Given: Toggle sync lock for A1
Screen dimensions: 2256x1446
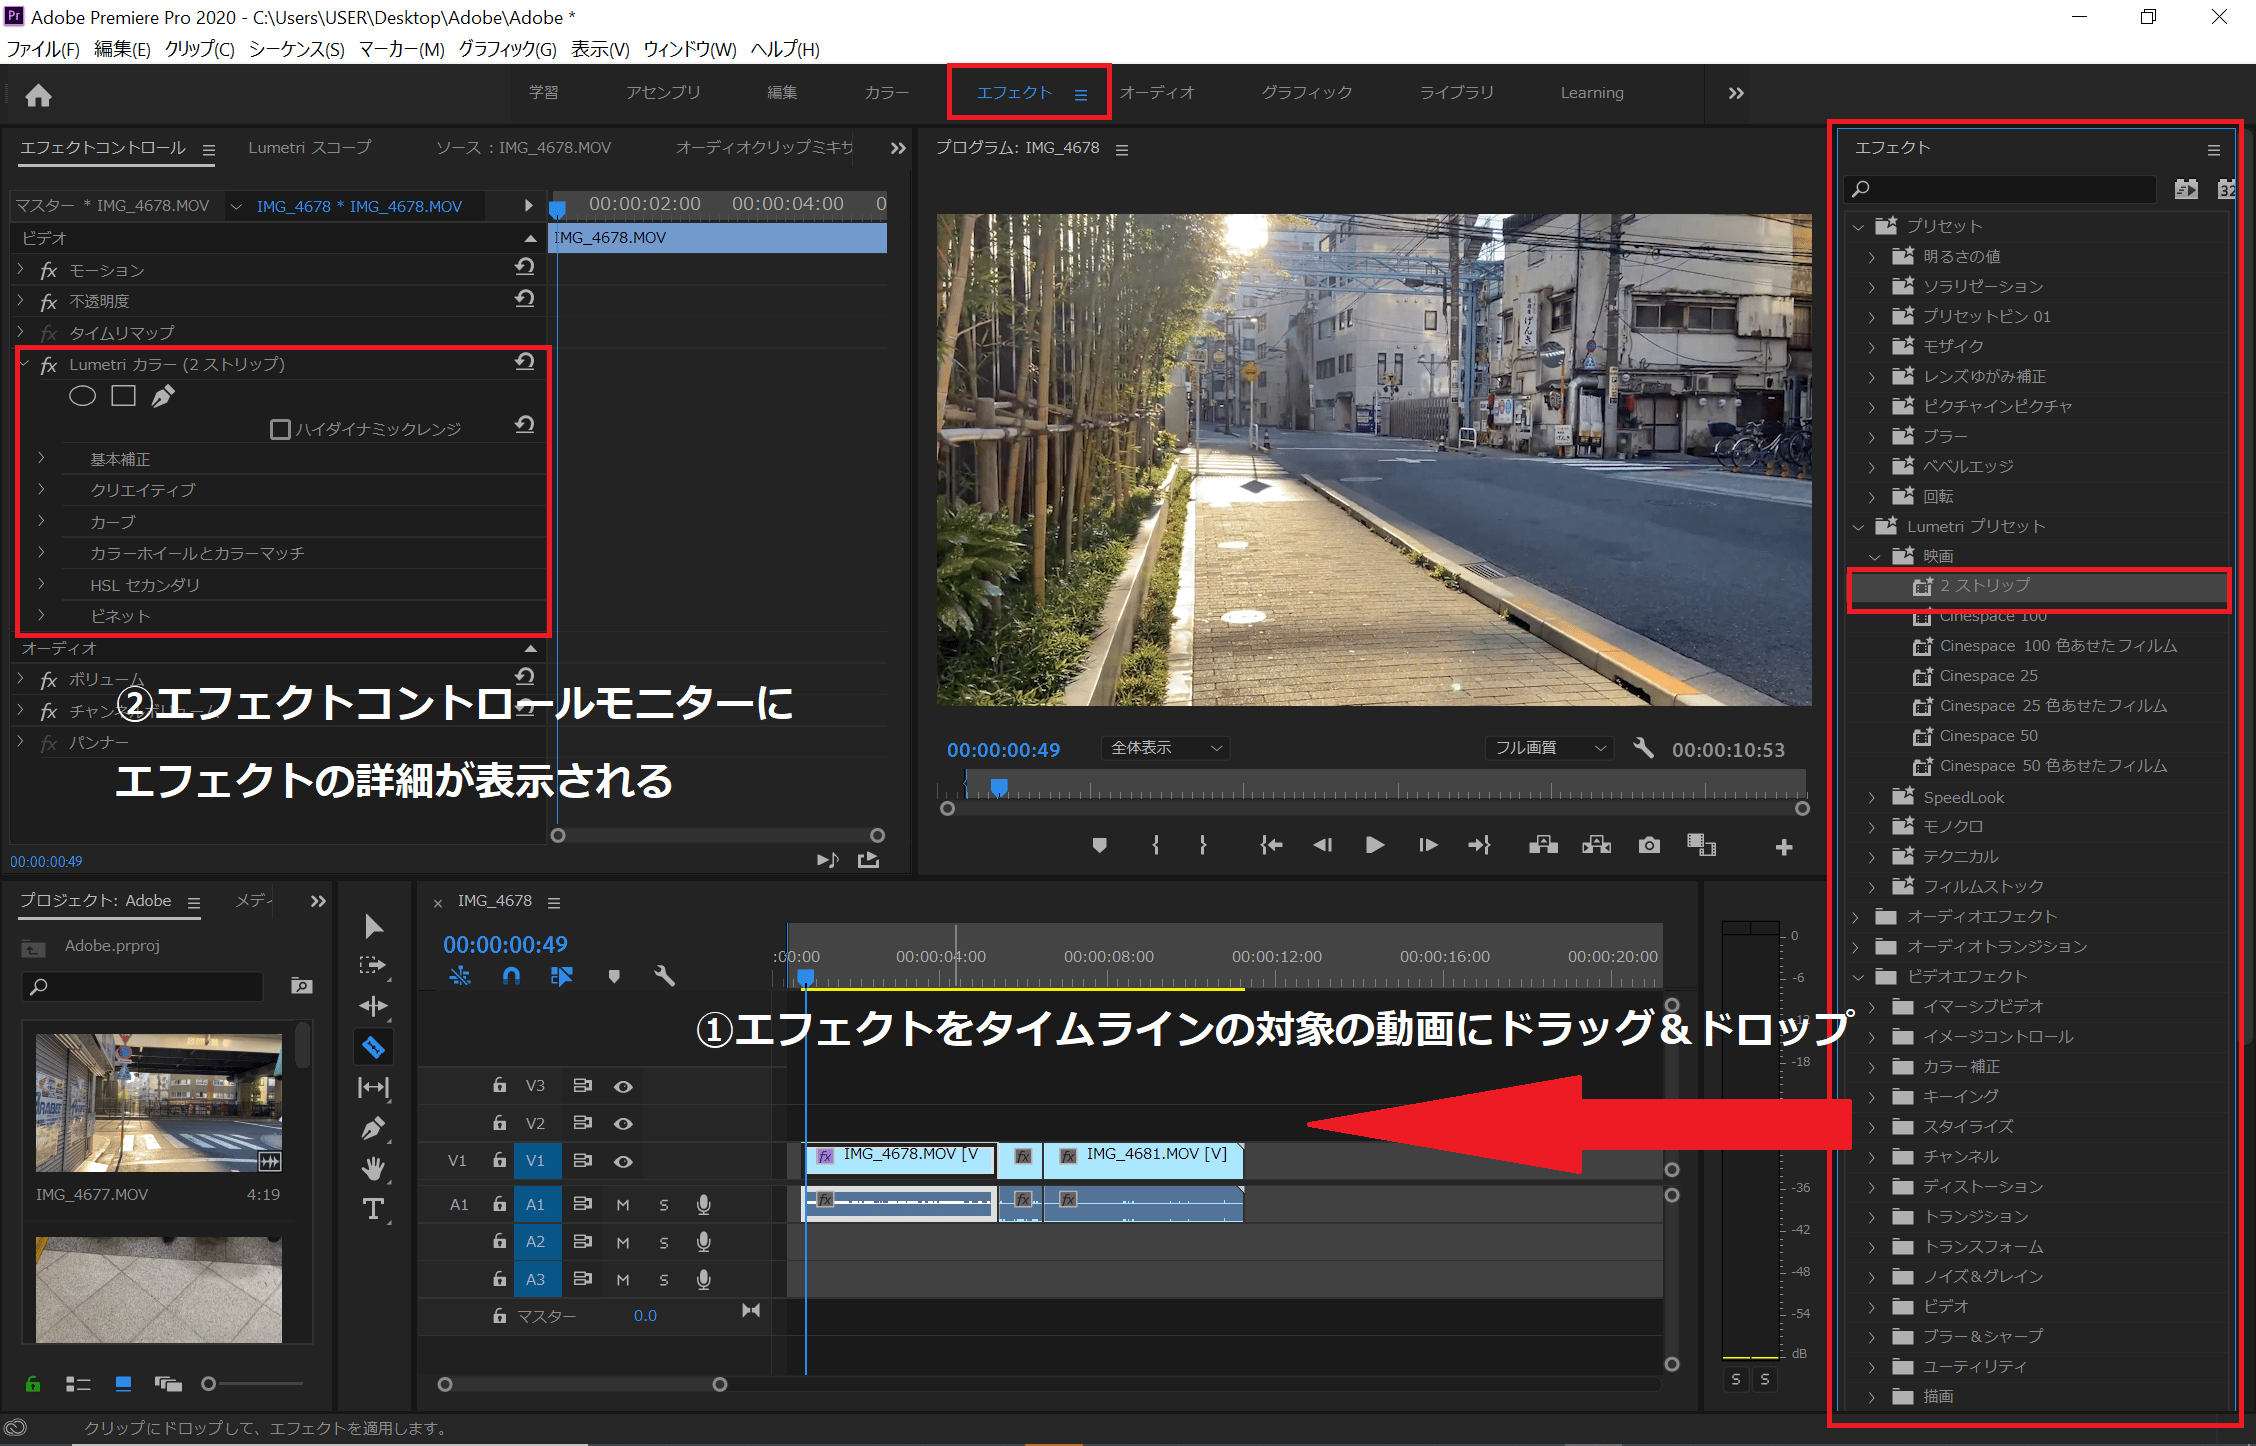Looking at the screenshot, I should [582, 1204].
